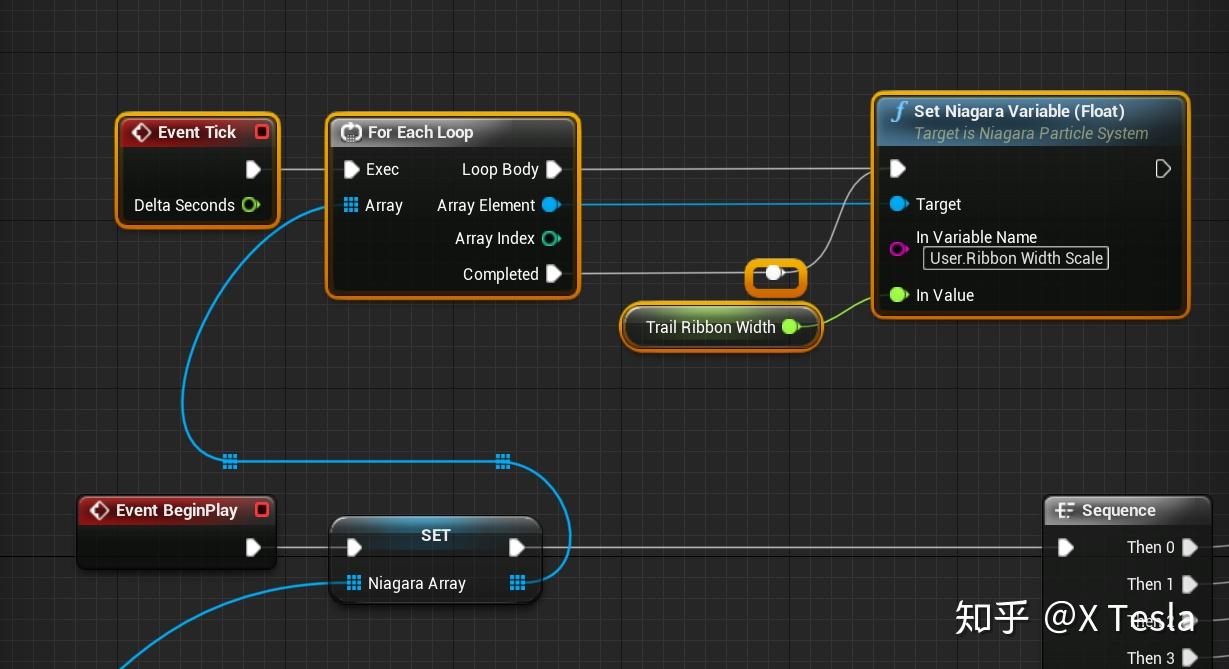Image resolution: width=1229 pixels, height=669 pixels.
Task: Click the Target input pin on Set Niagara Variable
Action: pyautogui.click(x=899, y=204)
